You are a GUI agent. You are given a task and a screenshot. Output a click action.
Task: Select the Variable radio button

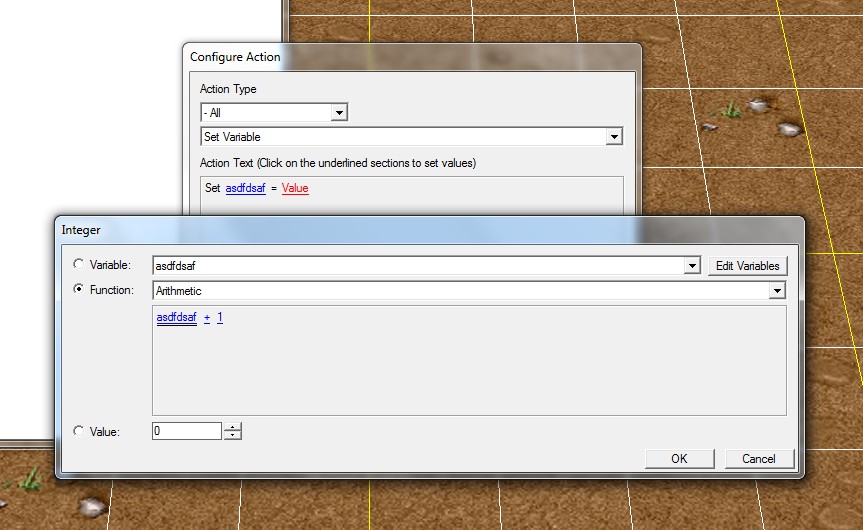[x=79, y=264]
